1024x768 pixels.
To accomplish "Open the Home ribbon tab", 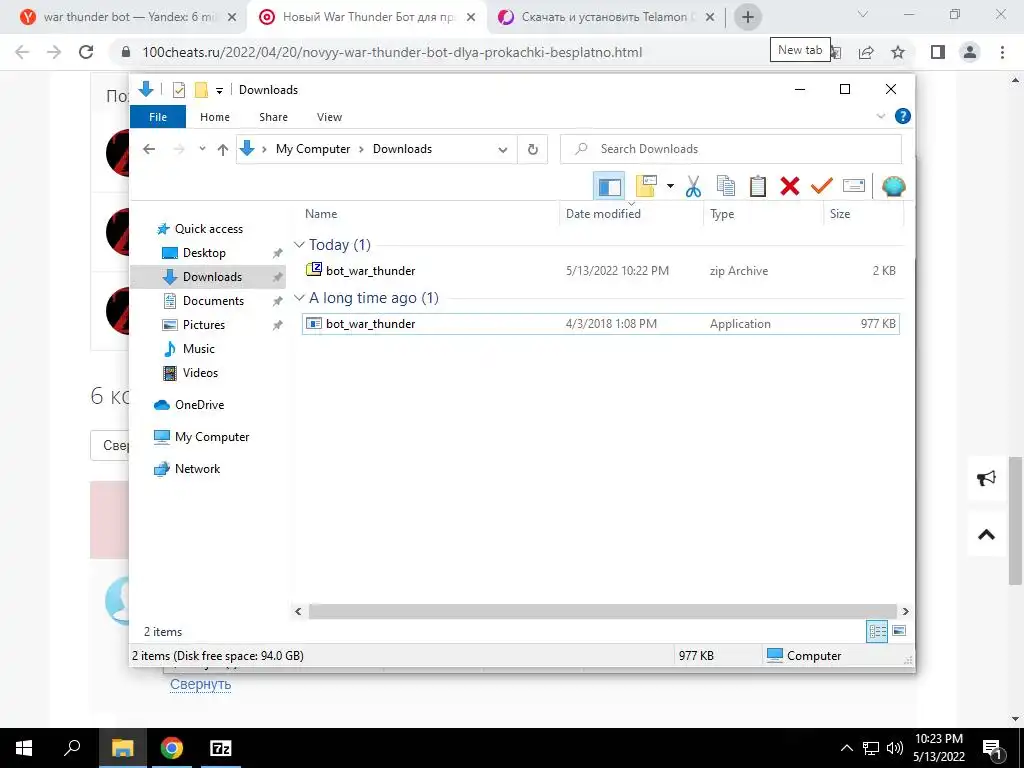I will pos(215,117).
